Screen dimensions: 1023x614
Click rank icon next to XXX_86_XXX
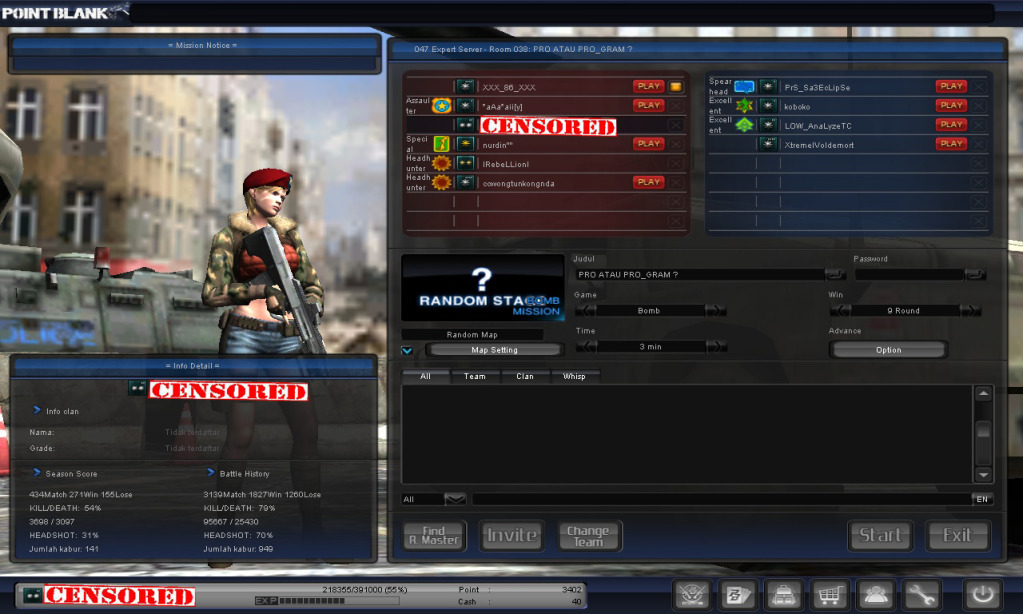pyautogui.click(x=465, y=86)
